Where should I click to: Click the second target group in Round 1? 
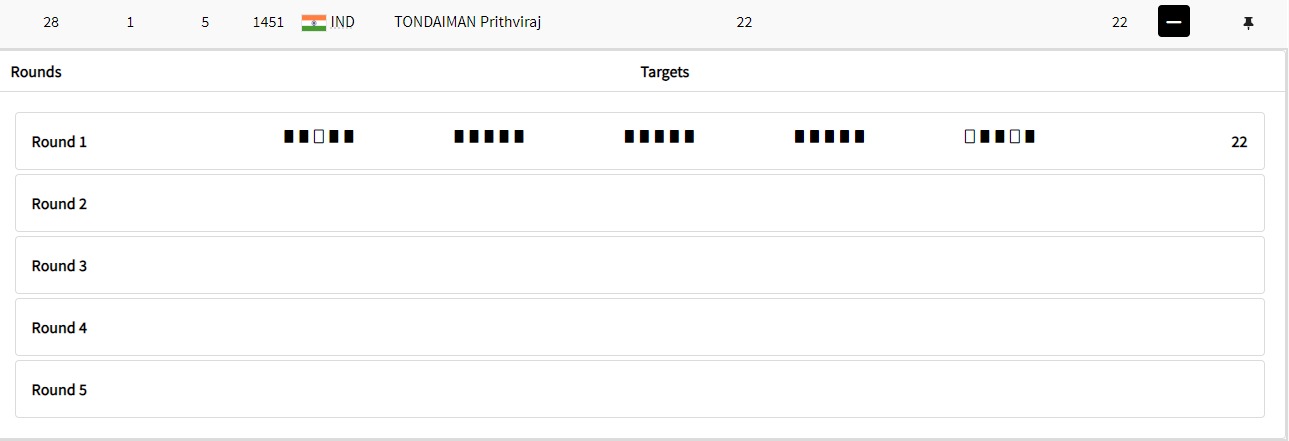coord(489,136)
